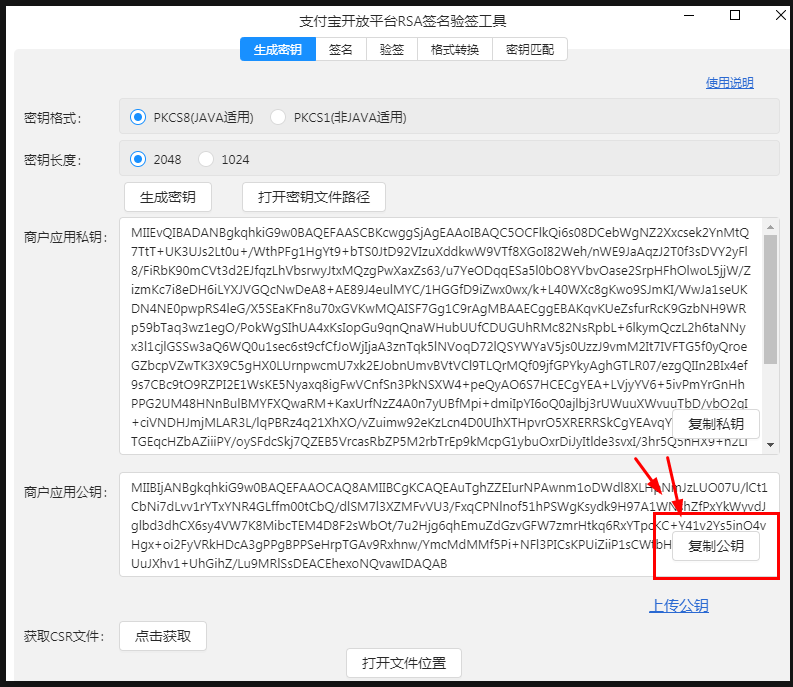This screenshot has width=793, height=687.
Task: Minimize the RSA tool window
Action: click(x=689, y=16)
